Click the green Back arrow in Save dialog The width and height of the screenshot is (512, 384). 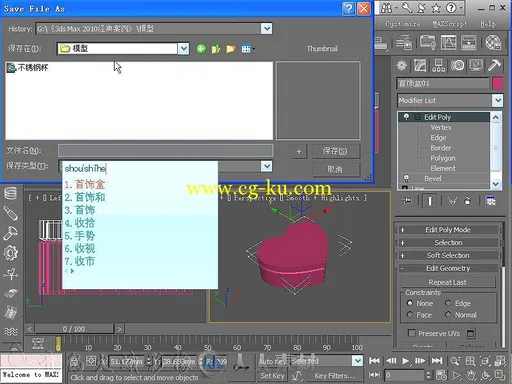point(201,49)
